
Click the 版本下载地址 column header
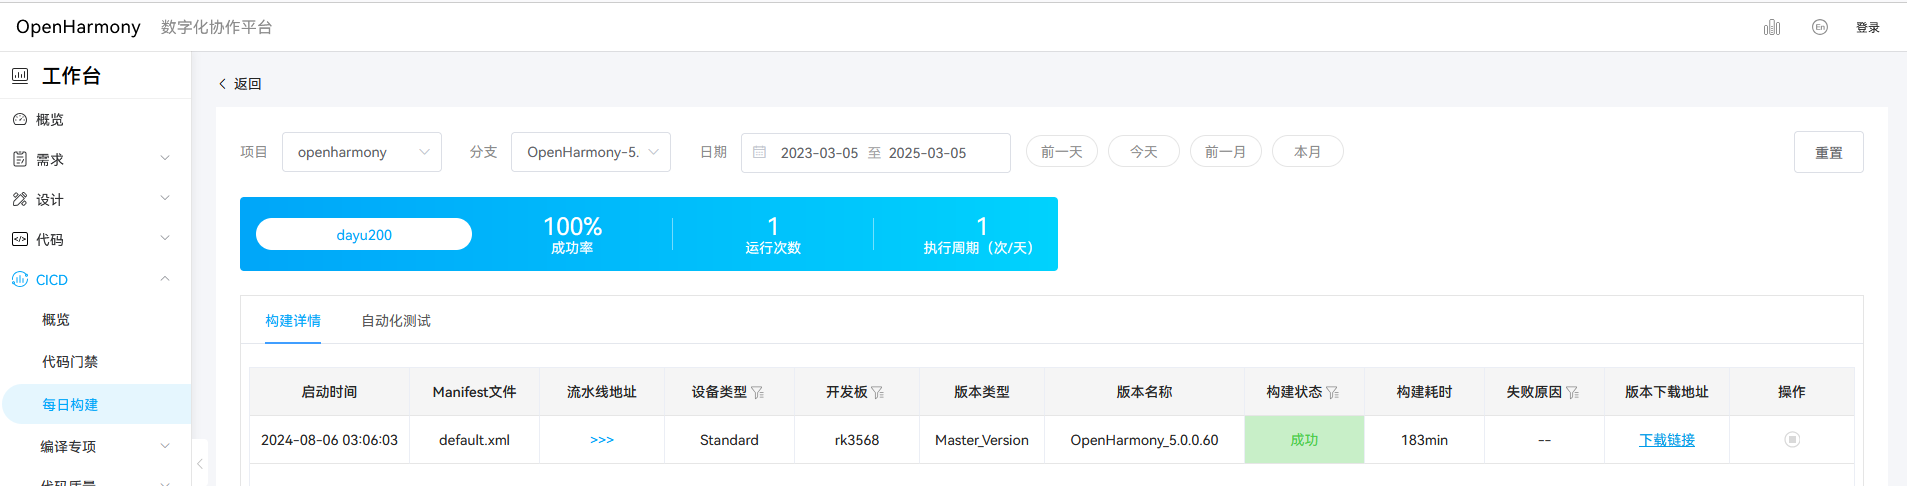1667,392
